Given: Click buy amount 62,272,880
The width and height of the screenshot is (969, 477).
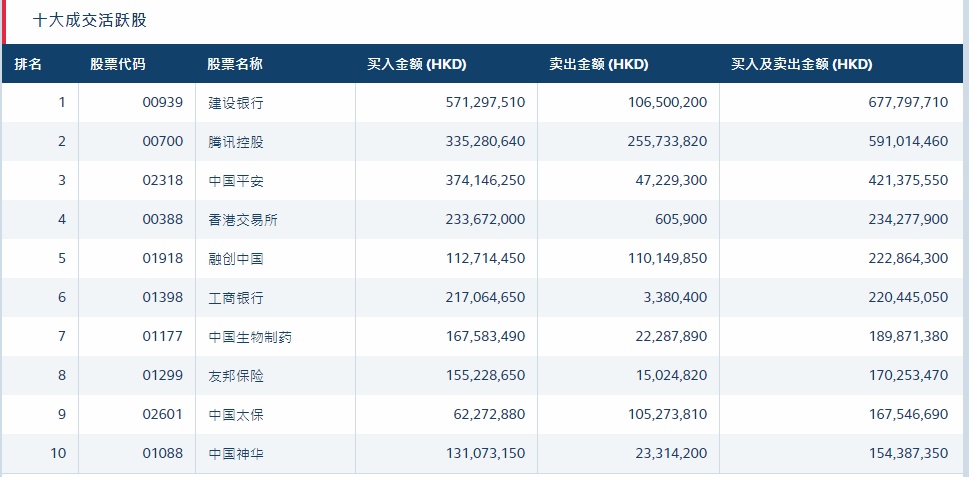Looking at the screenshot, I should (x=489, y=414).
